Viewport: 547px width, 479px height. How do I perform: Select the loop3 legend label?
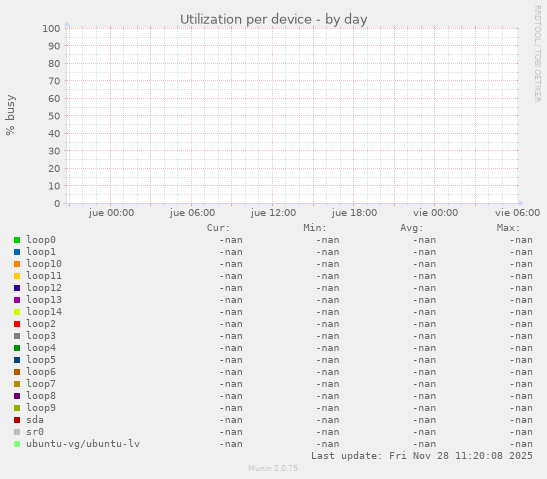pyautogui.click(x=41, y=336)
